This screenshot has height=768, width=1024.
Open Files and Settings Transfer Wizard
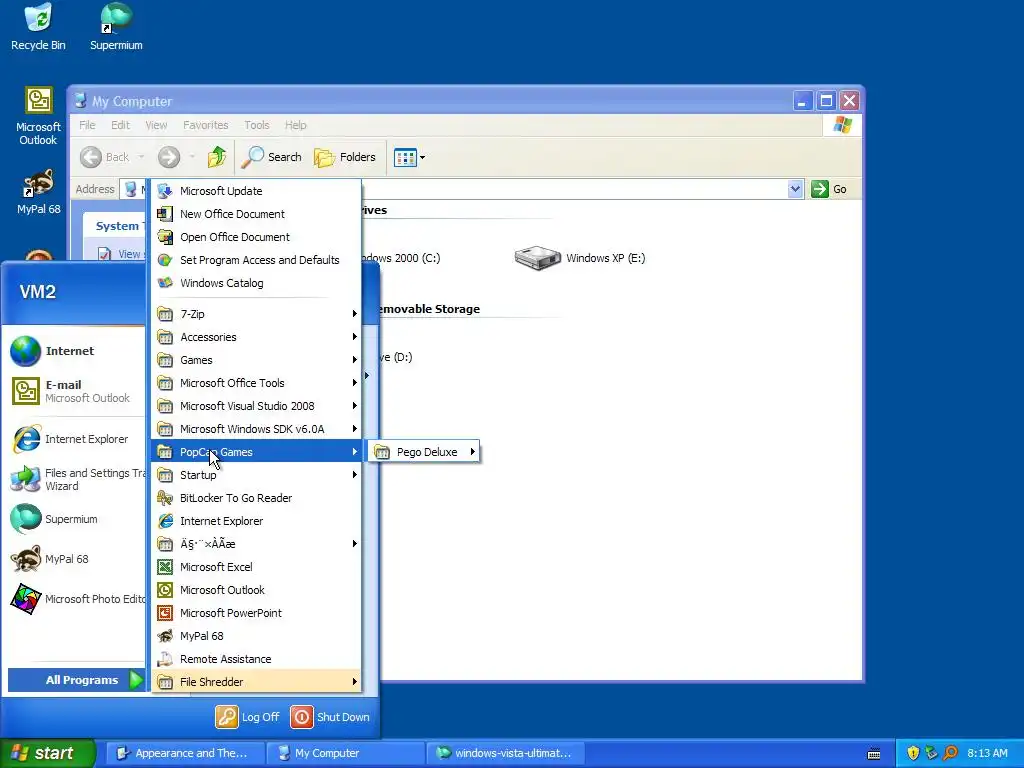(x=75, y=479)
